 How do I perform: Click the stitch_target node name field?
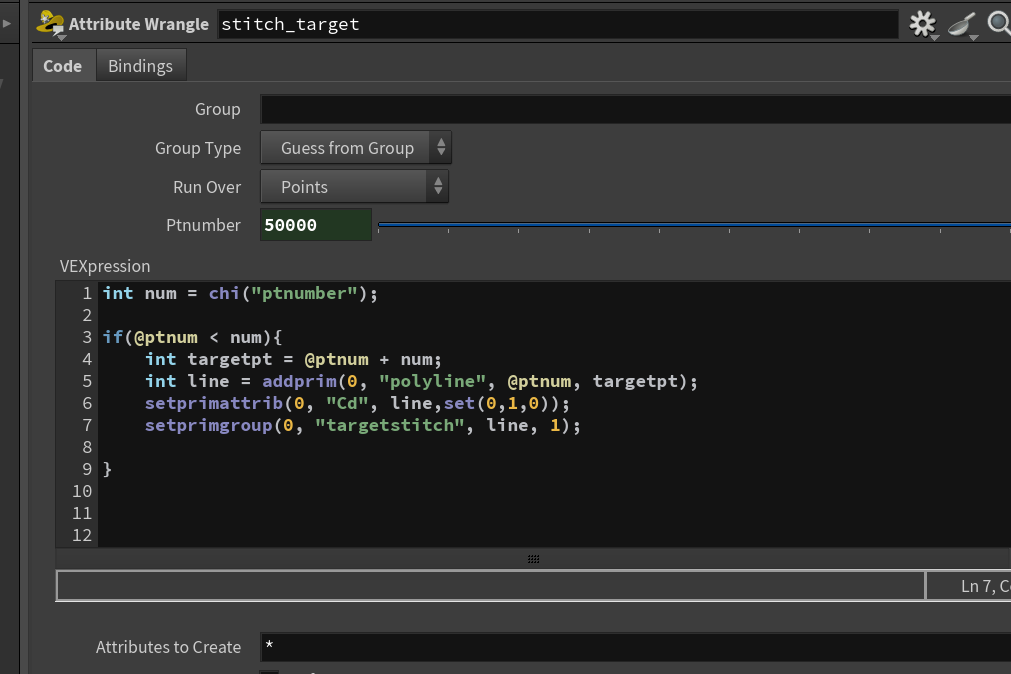click(558, 25)
